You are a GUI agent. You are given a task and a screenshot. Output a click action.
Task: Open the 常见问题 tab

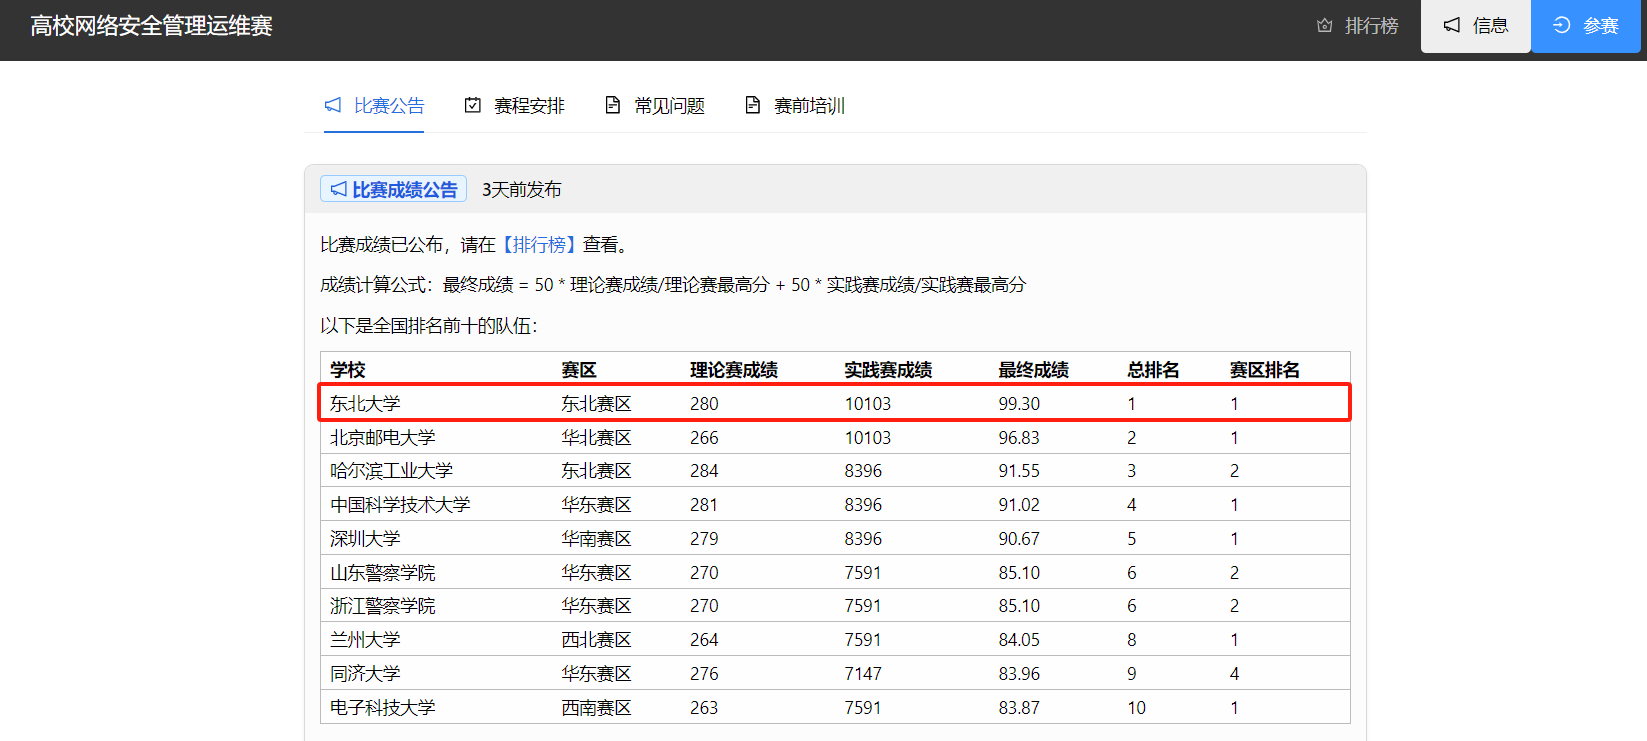669,106
